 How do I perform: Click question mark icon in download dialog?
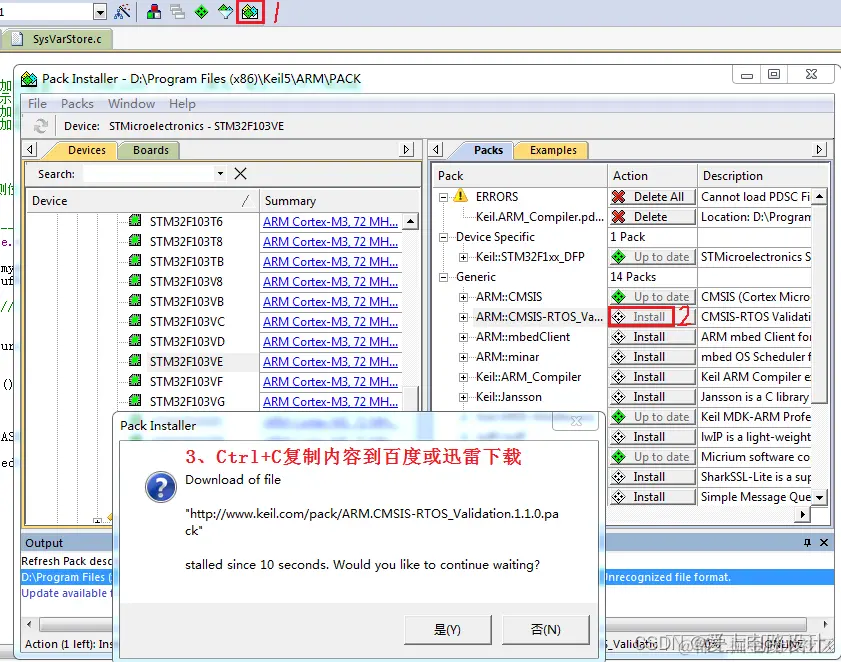[160, 487]
